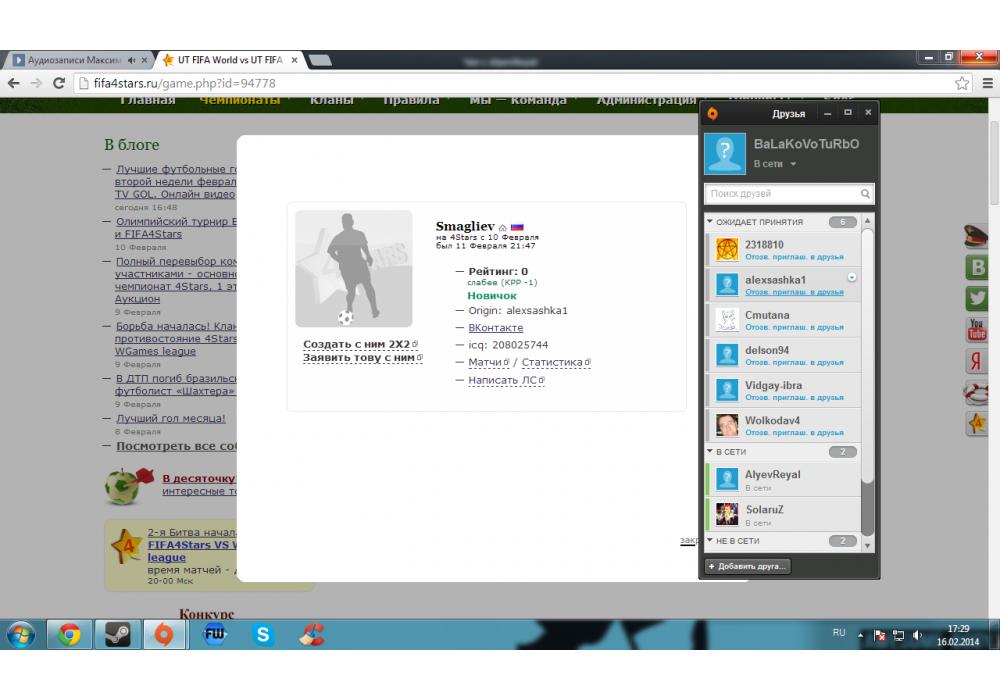Open Steam from the taskbar
Screen dimensions: 1000x700
click(117, 634)
